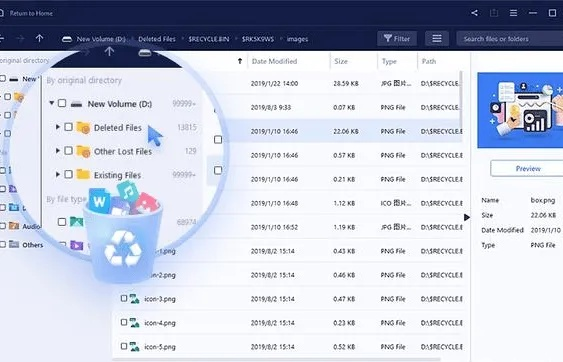The image size is (563, 362).
Task: Click the Existing Files folder icon
Action: pos(83,174)
